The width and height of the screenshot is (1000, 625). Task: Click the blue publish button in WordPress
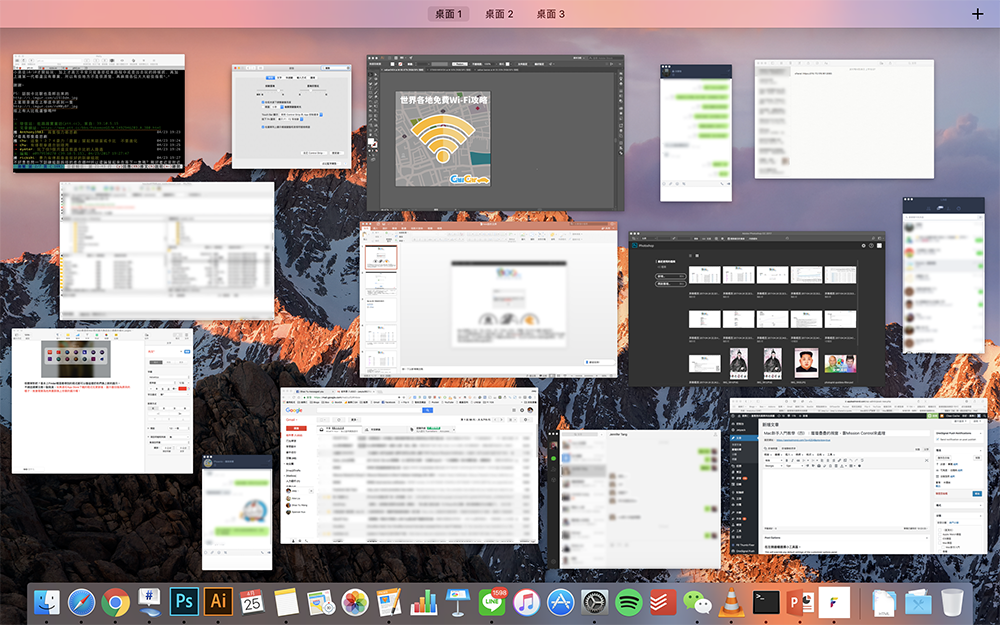976,494
